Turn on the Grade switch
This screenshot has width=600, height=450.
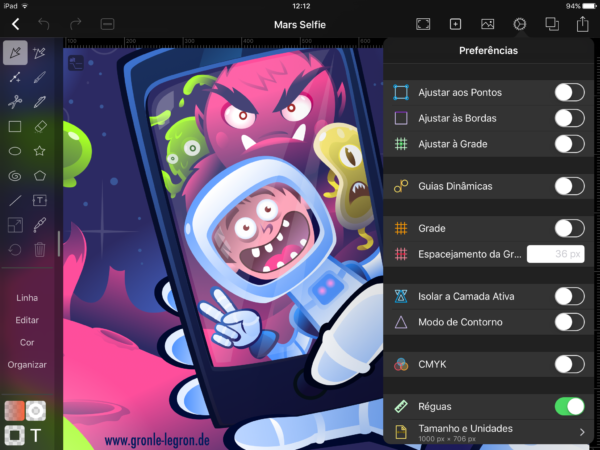pyautogui.click(x=569, y=228)
